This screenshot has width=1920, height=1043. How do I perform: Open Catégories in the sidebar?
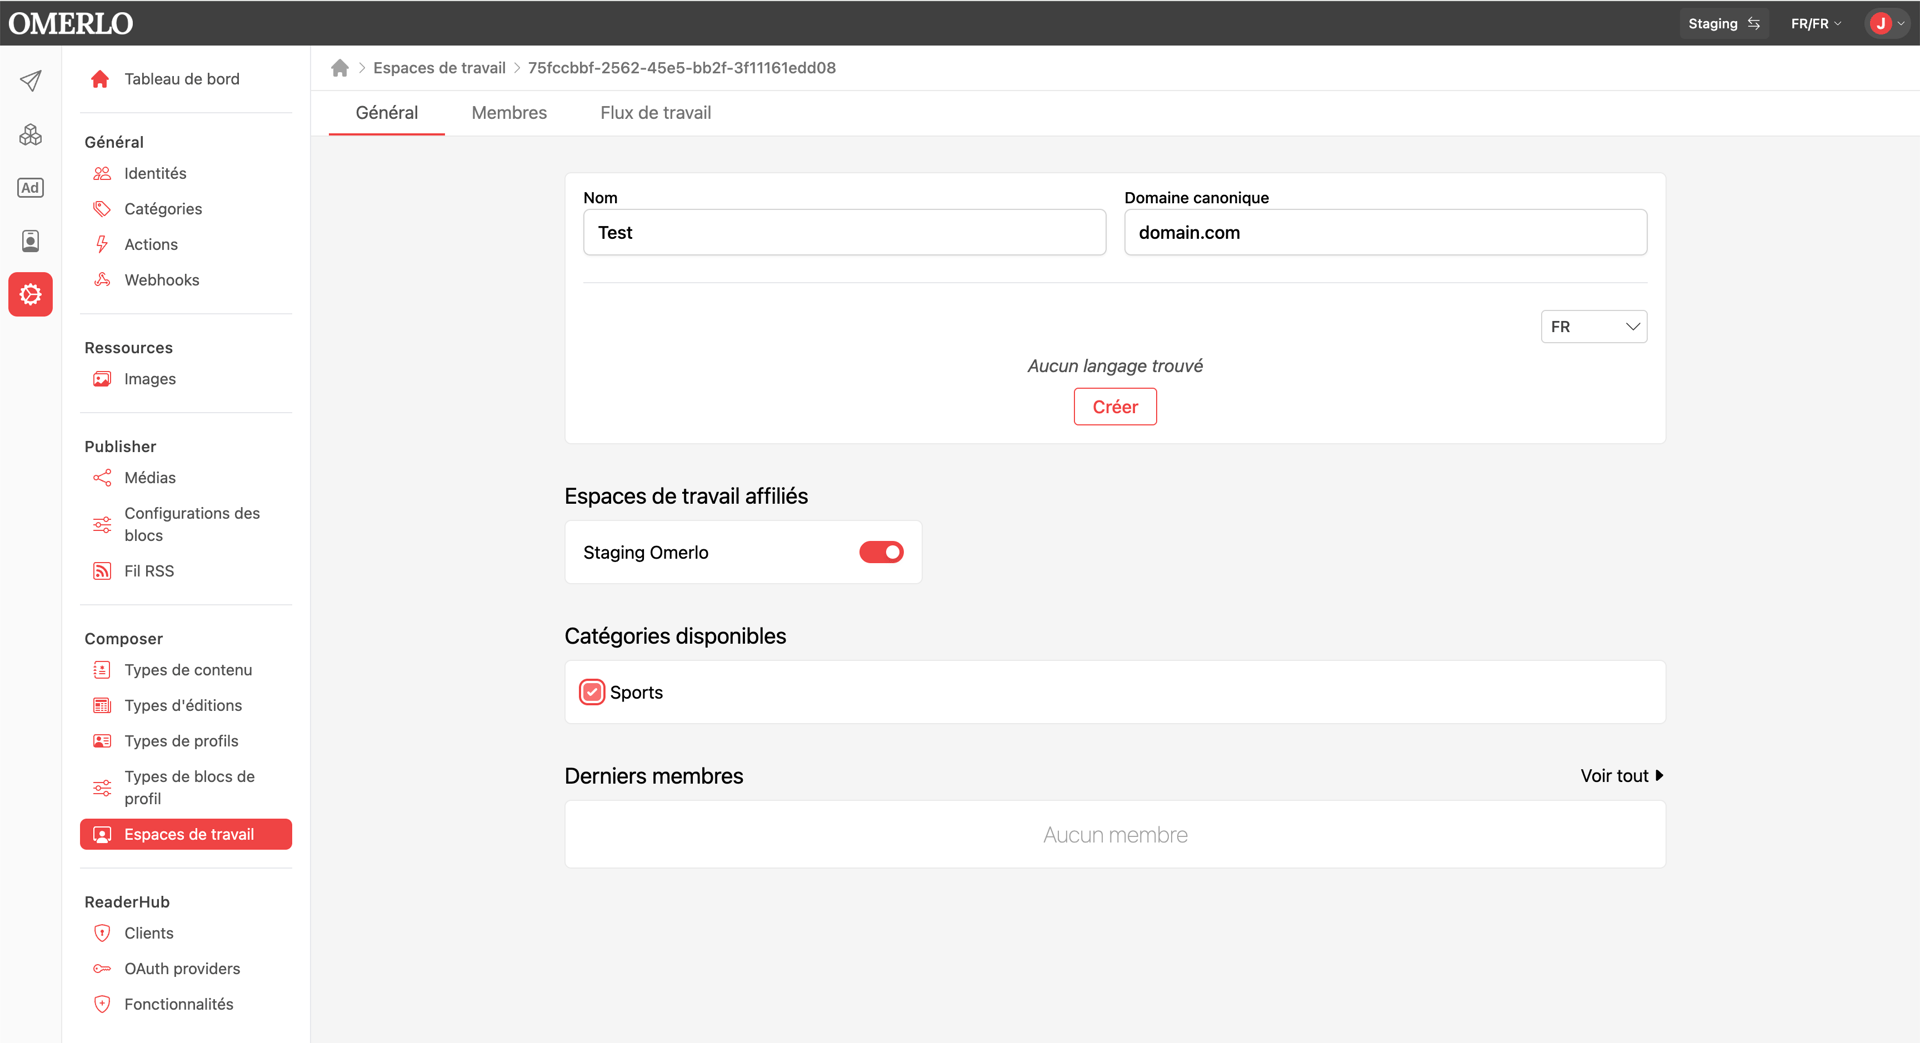163,209
